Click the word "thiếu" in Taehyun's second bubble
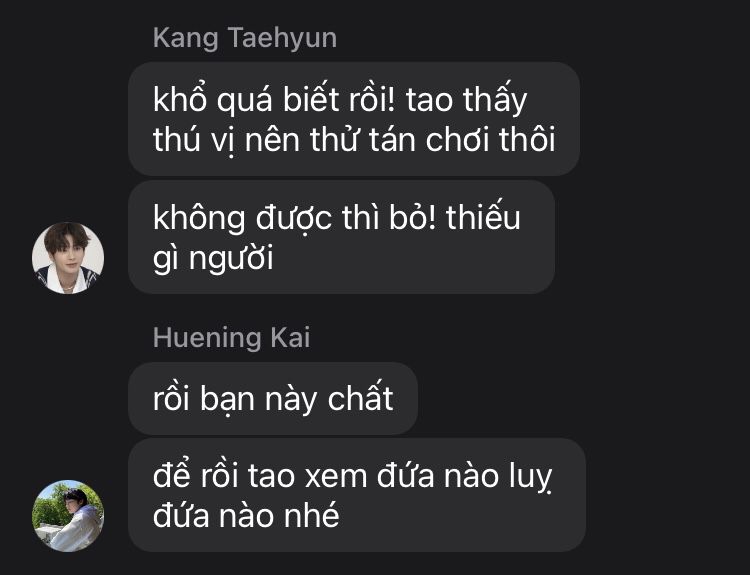The height and width of the screenshot is (575, 750). 483,217
